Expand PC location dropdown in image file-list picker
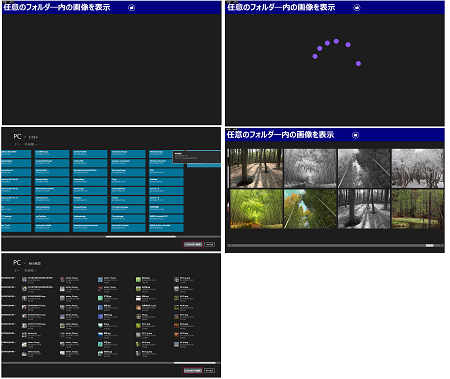This screenshot has height=379, width=450. pos(25,263)
